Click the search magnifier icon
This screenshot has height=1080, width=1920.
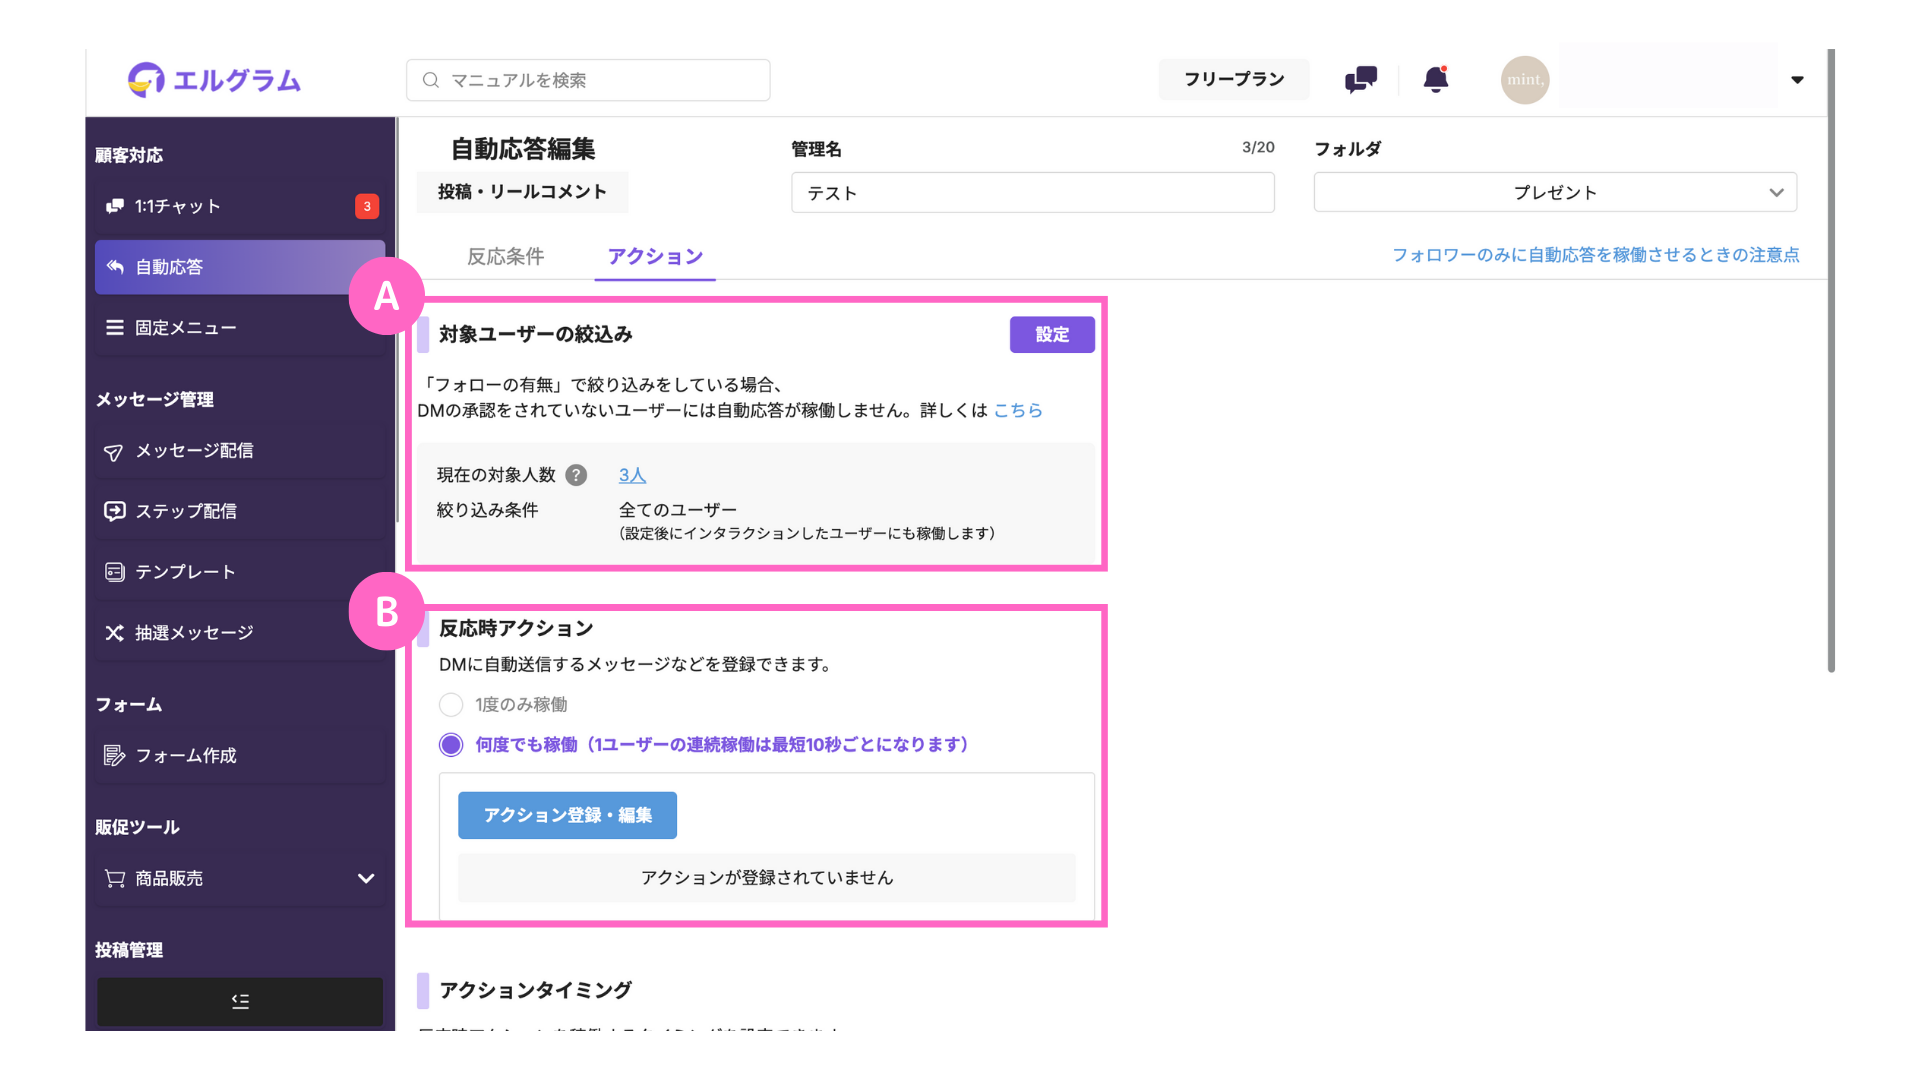pos(431,80)
